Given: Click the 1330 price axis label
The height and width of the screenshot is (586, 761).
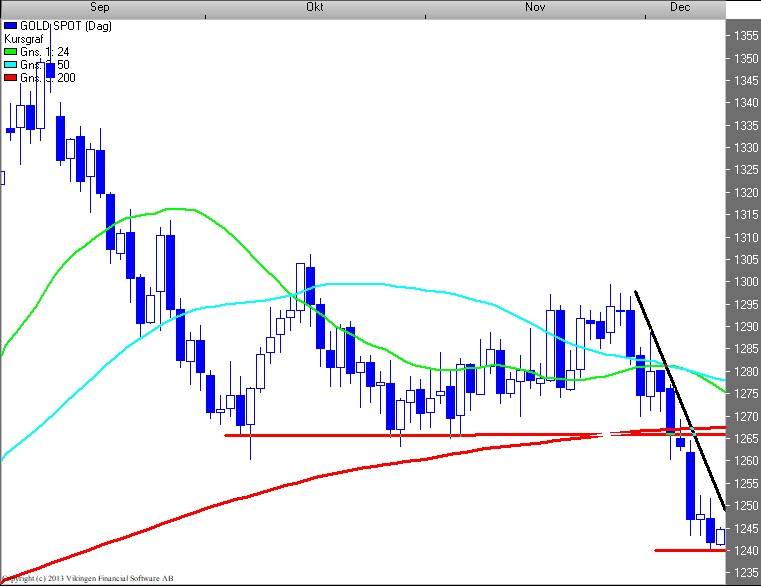Looking at the screenshot, I should (x=745, y=148).
